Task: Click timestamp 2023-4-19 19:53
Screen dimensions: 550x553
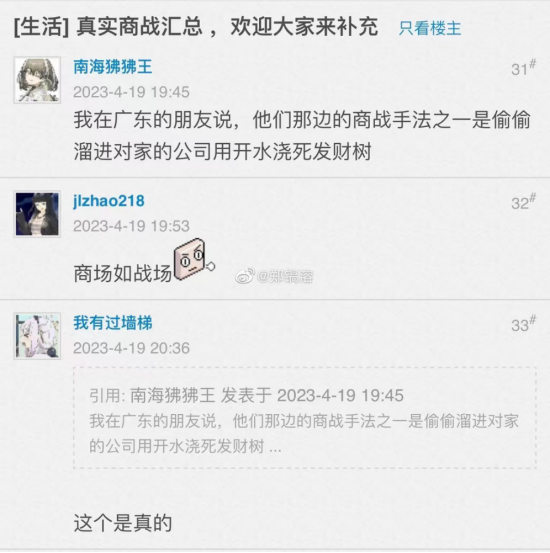Action: tap(131, 226)
